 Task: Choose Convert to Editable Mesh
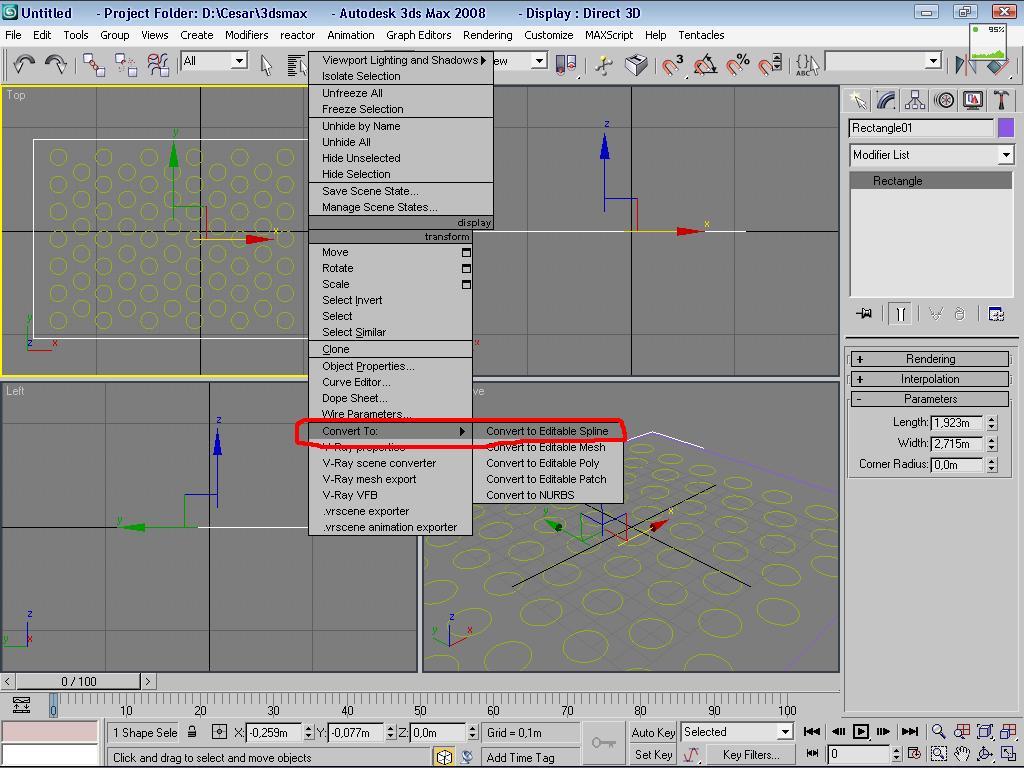547,447
